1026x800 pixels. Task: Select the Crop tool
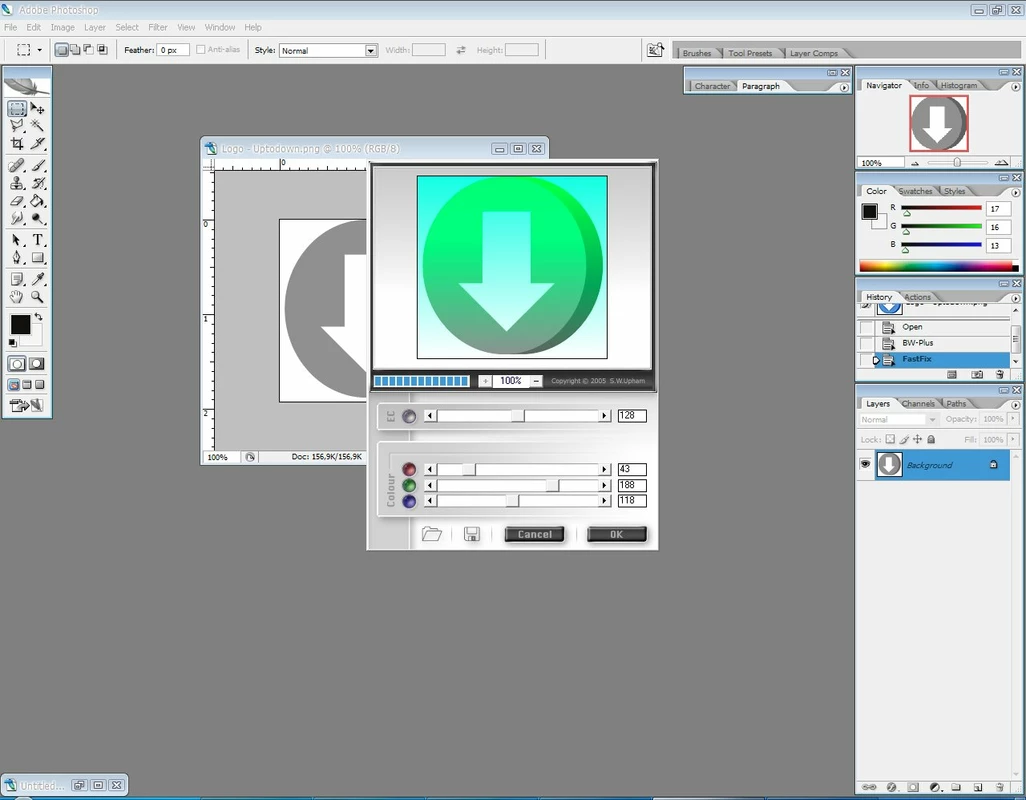pos(17,143)
